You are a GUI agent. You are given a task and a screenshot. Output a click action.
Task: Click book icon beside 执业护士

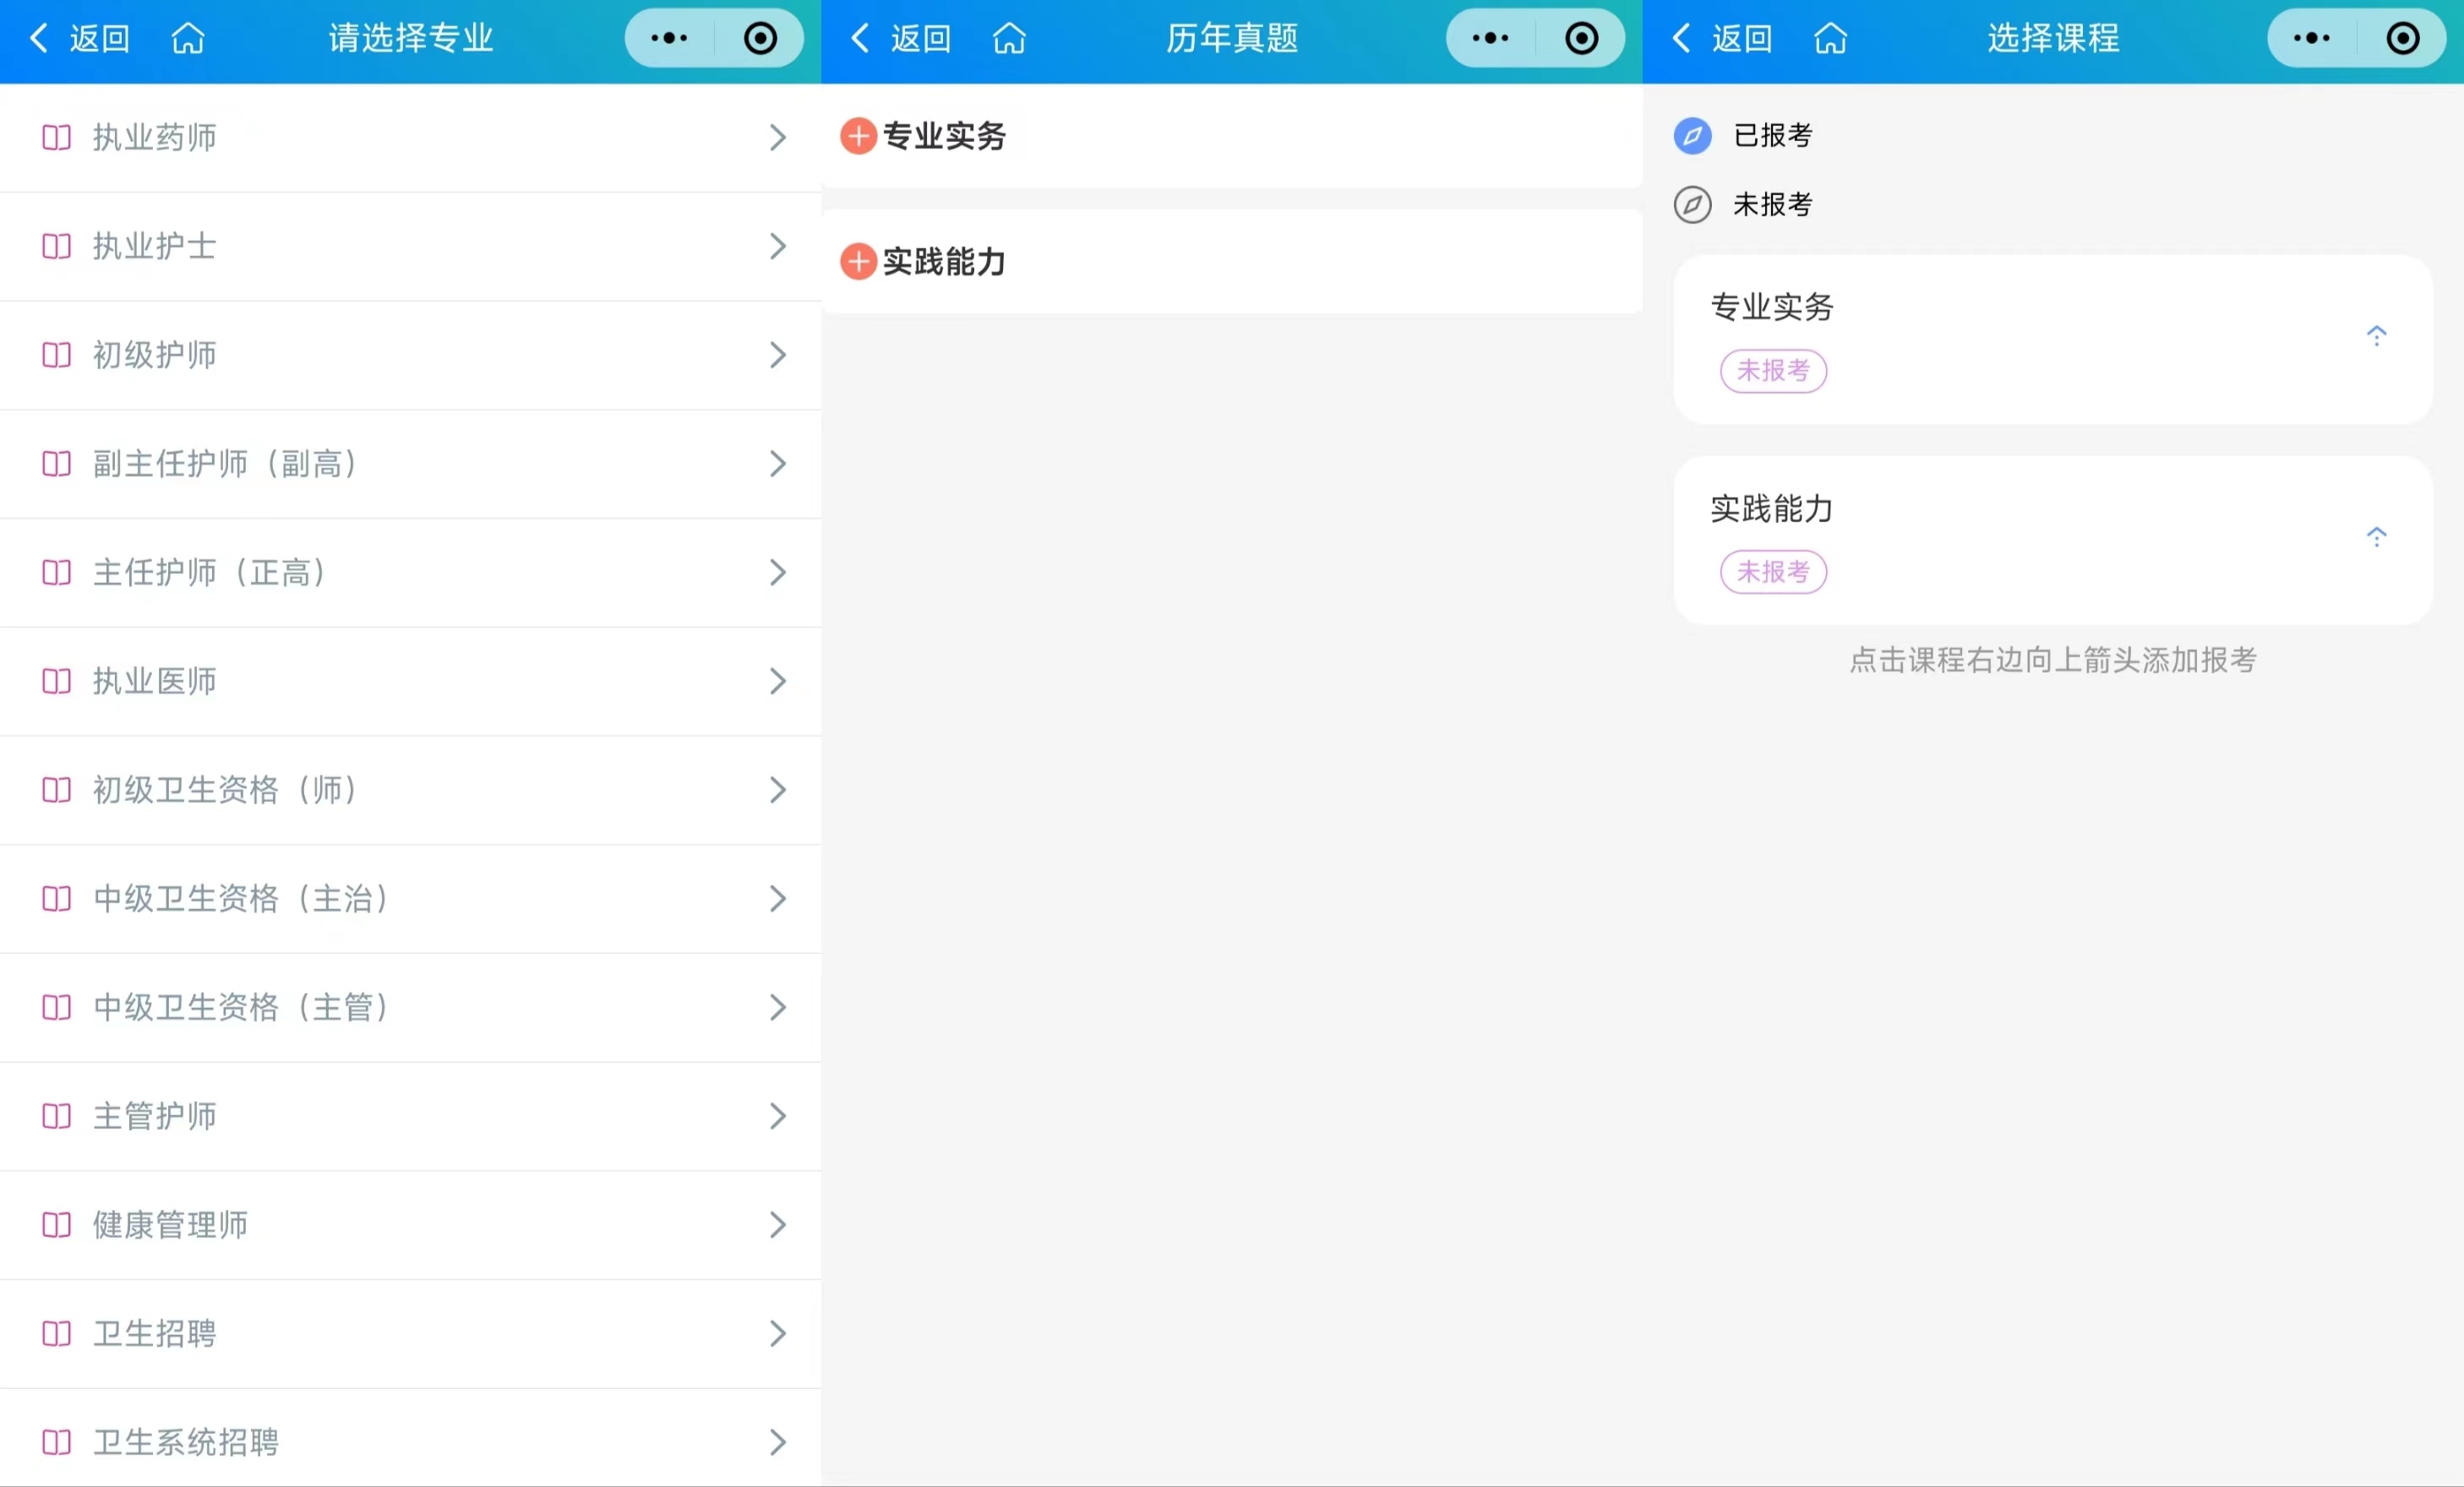coord(57,246)
